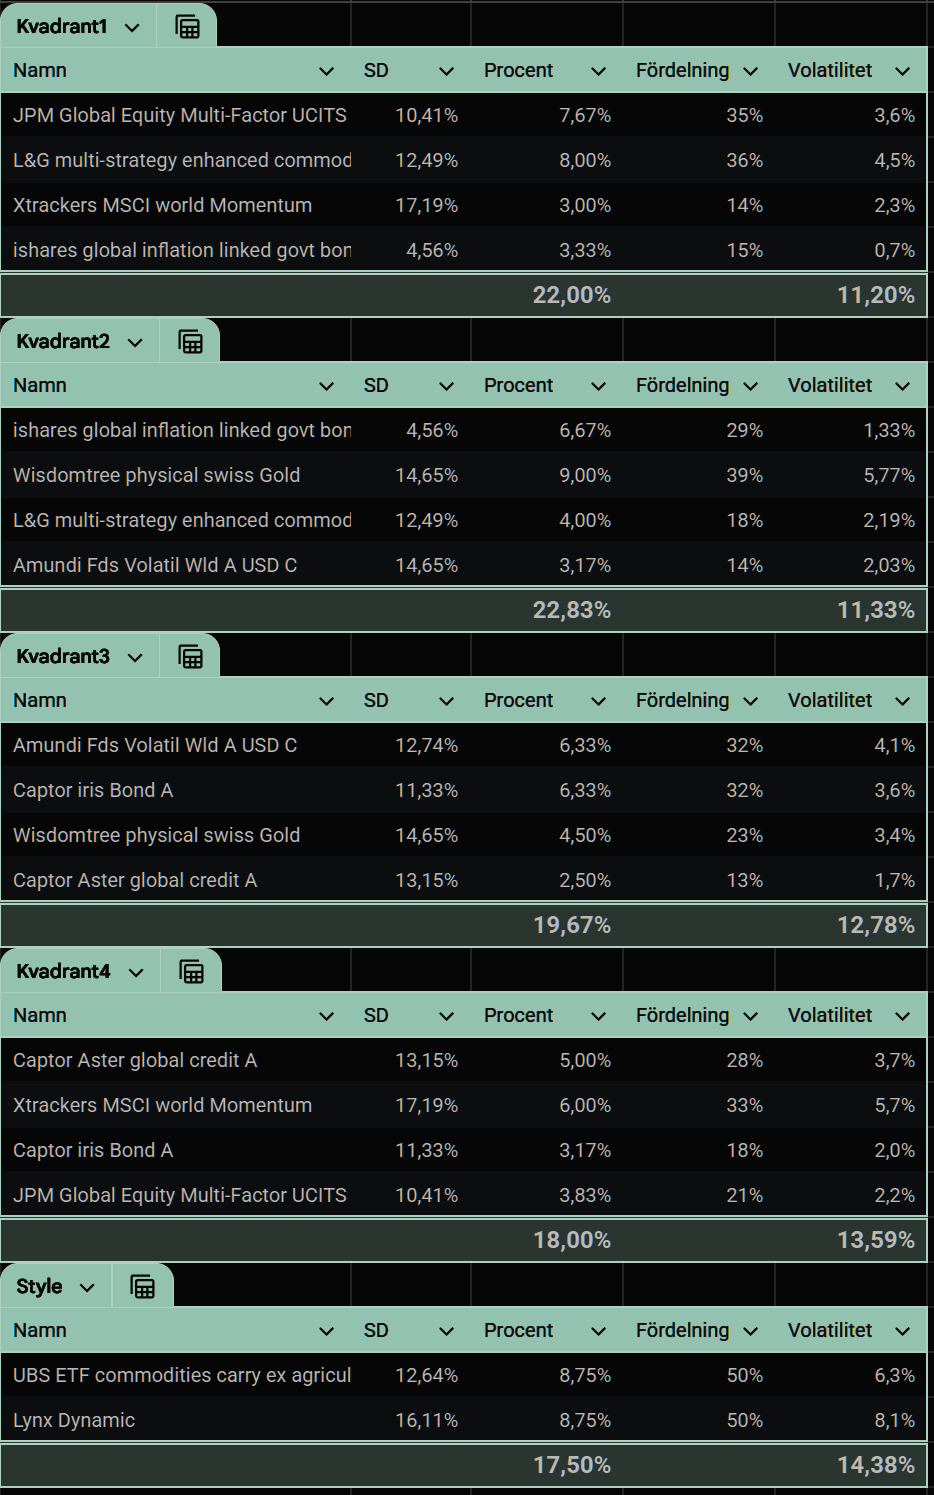Select UBS ETF commodities carry row name
Viewport: 934px width, 1495px height.
182,1376
